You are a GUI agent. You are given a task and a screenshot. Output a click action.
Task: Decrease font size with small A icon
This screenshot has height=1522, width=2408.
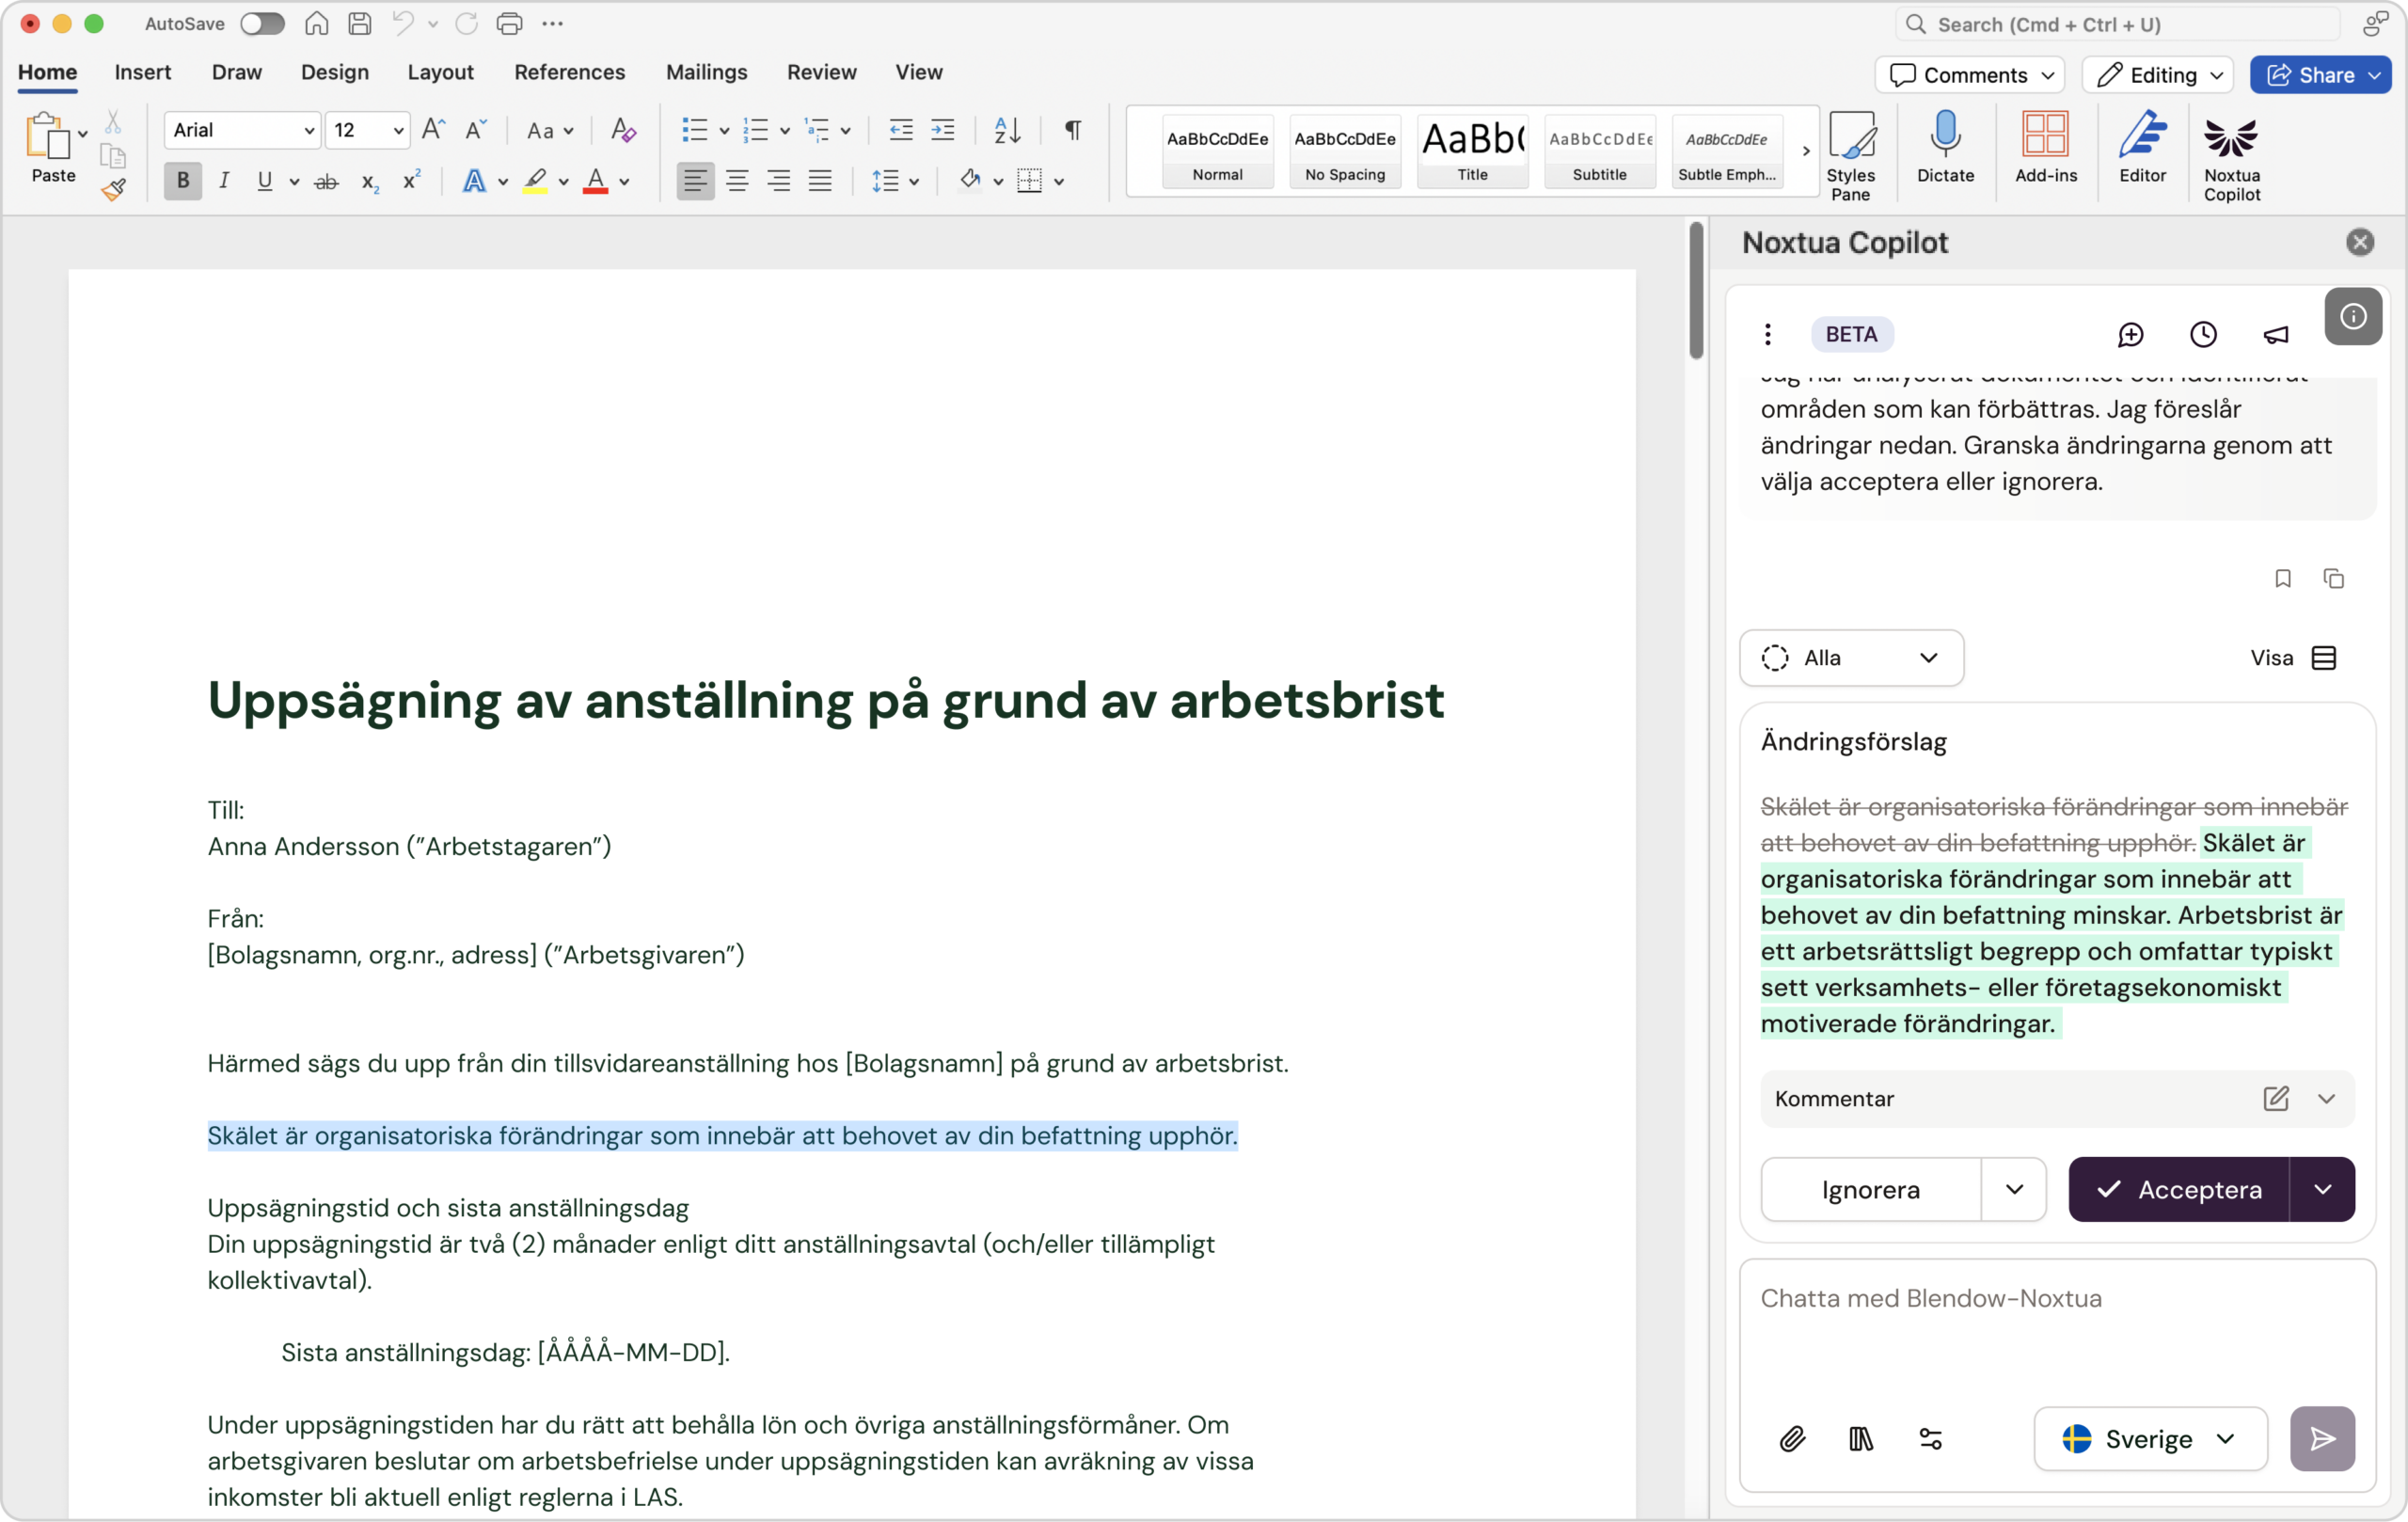(476, 129)
